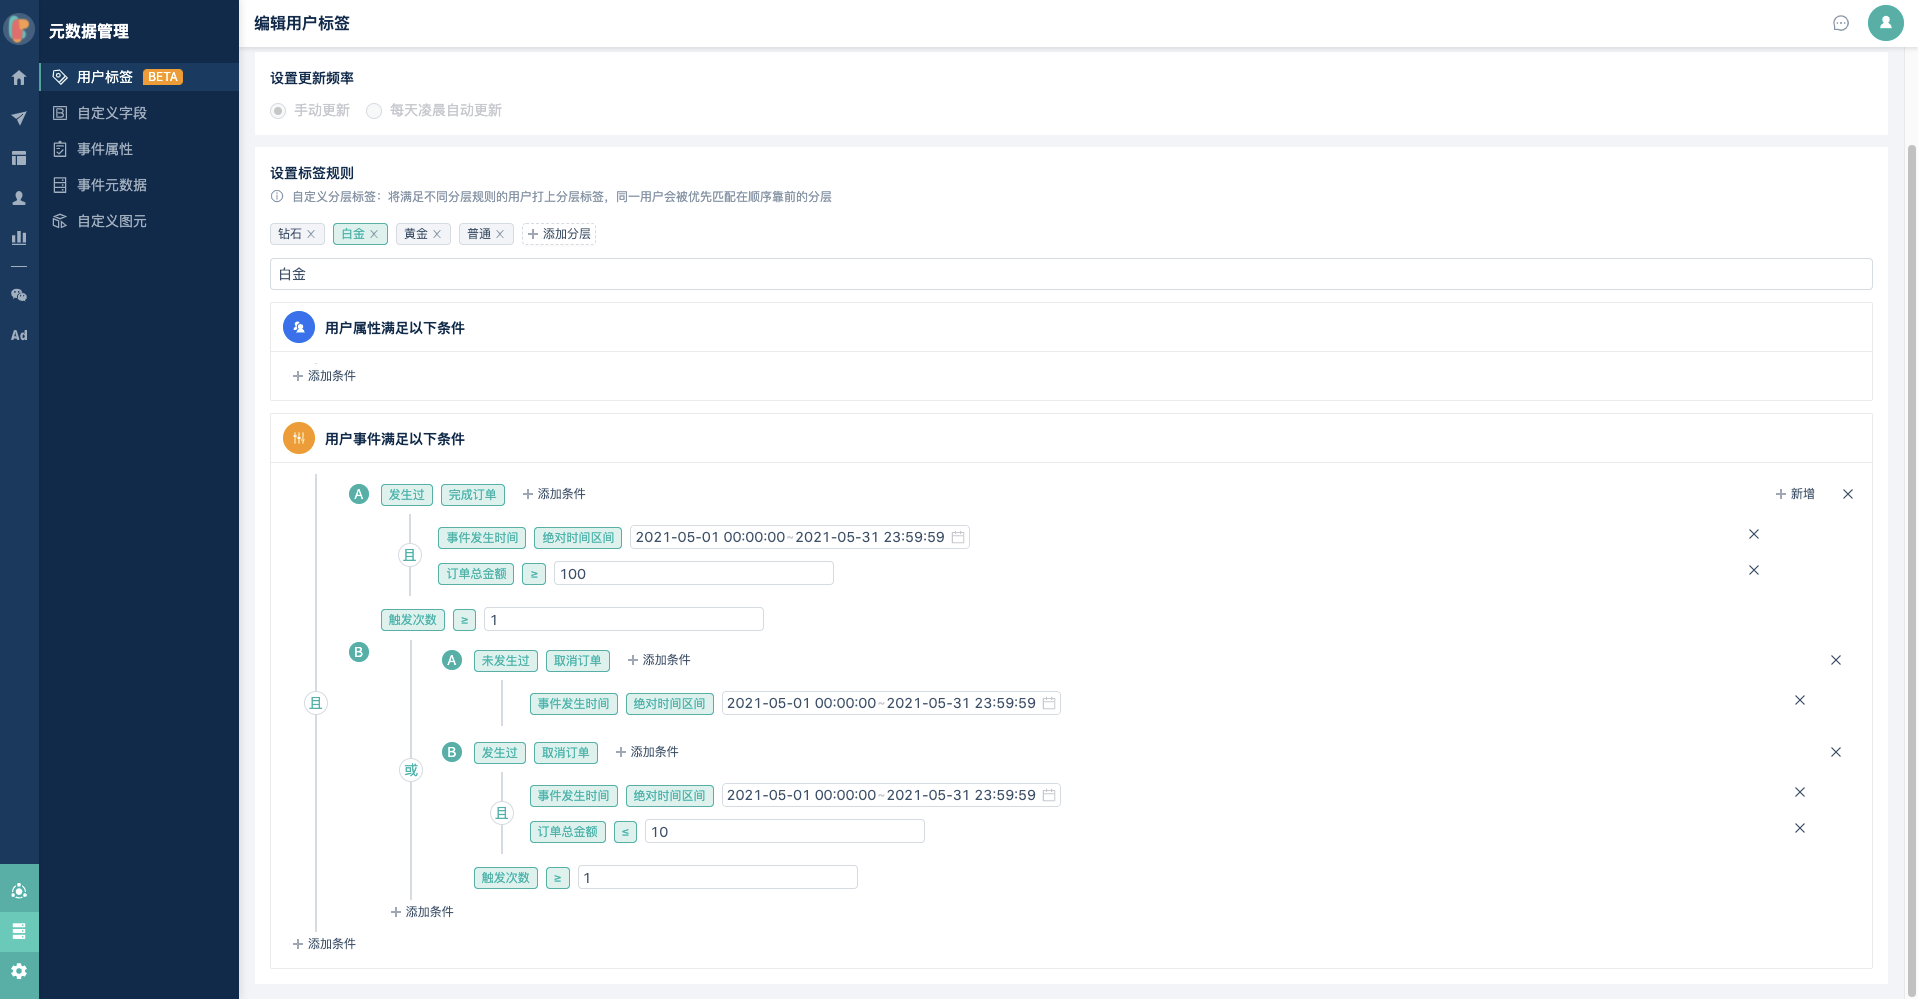Click 添加条件 beside 未发生过 取消订单

pos(659,660)
